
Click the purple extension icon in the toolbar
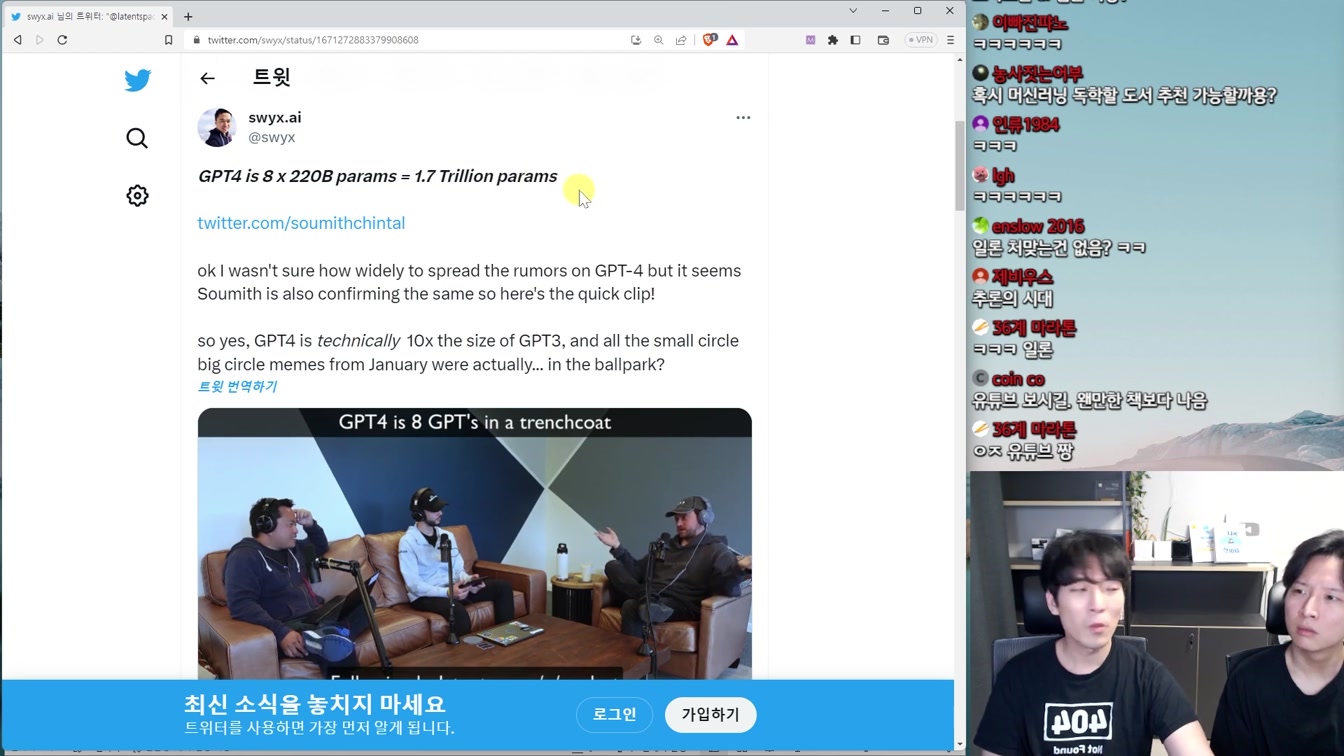(x=810, y=40)
